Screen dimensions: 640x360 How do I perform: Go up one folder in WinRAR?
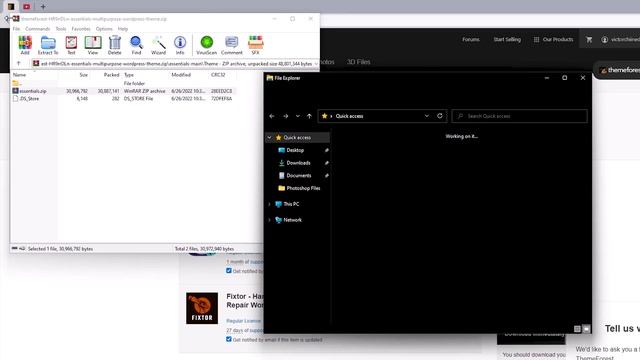tap(18, 64)
